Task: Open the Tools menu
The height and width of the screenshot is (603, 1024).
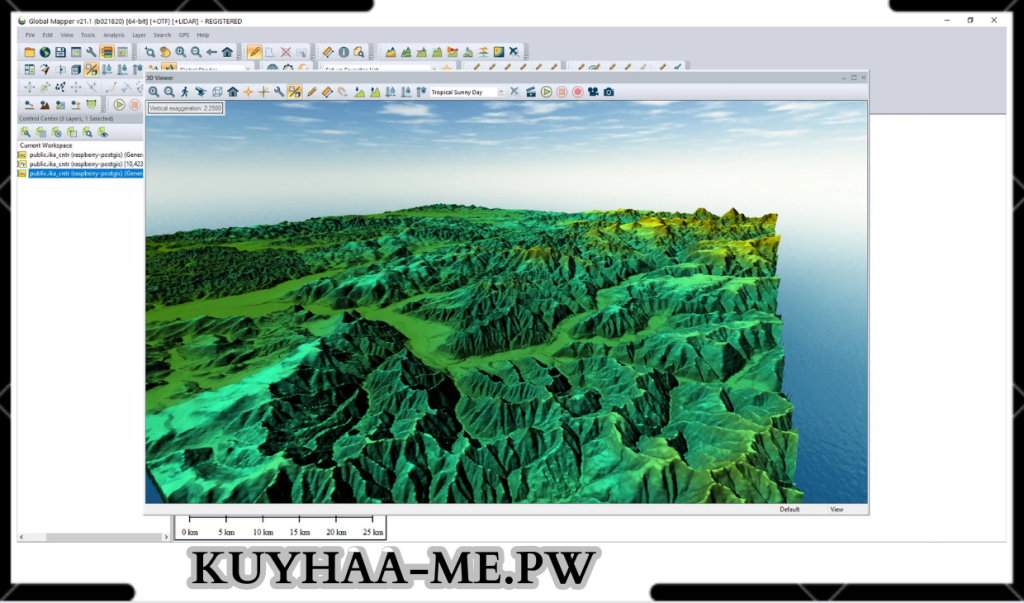Action: coord(88,35)
